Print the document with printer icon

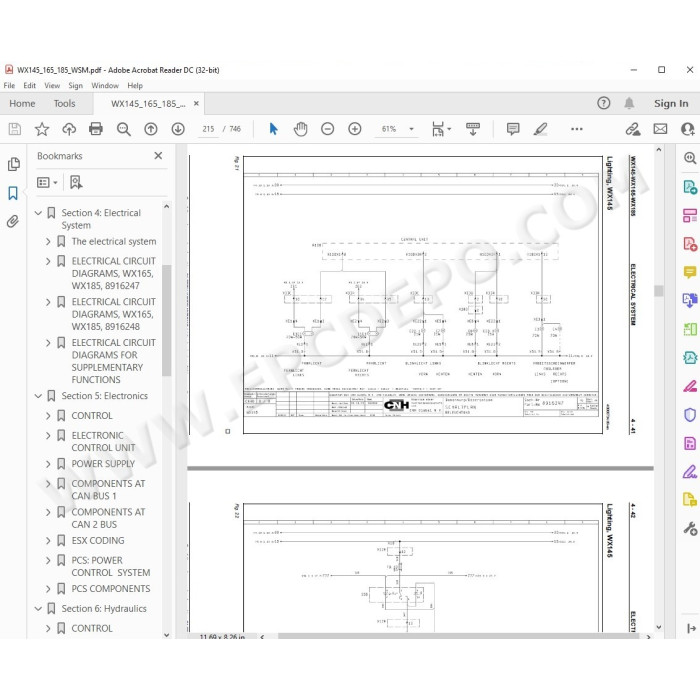click(x=96, y=129)
